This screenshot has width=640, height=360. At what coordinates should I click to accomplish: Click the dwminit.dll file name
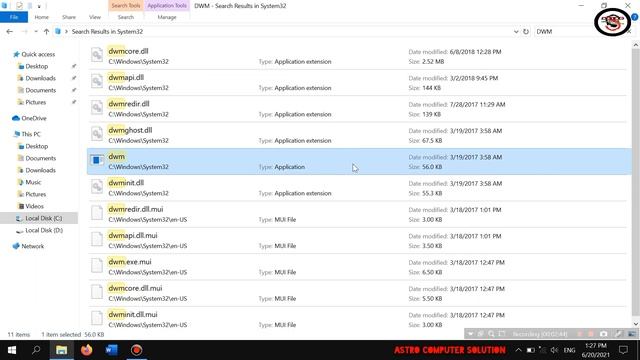tap(126, 183)
